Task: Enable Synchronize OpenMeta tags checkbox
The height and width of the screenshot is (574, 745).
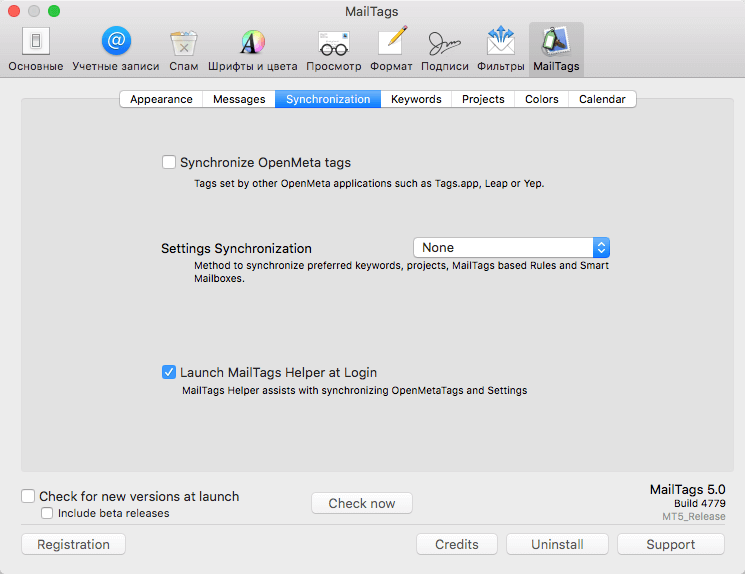Action: tap(169, 162)
